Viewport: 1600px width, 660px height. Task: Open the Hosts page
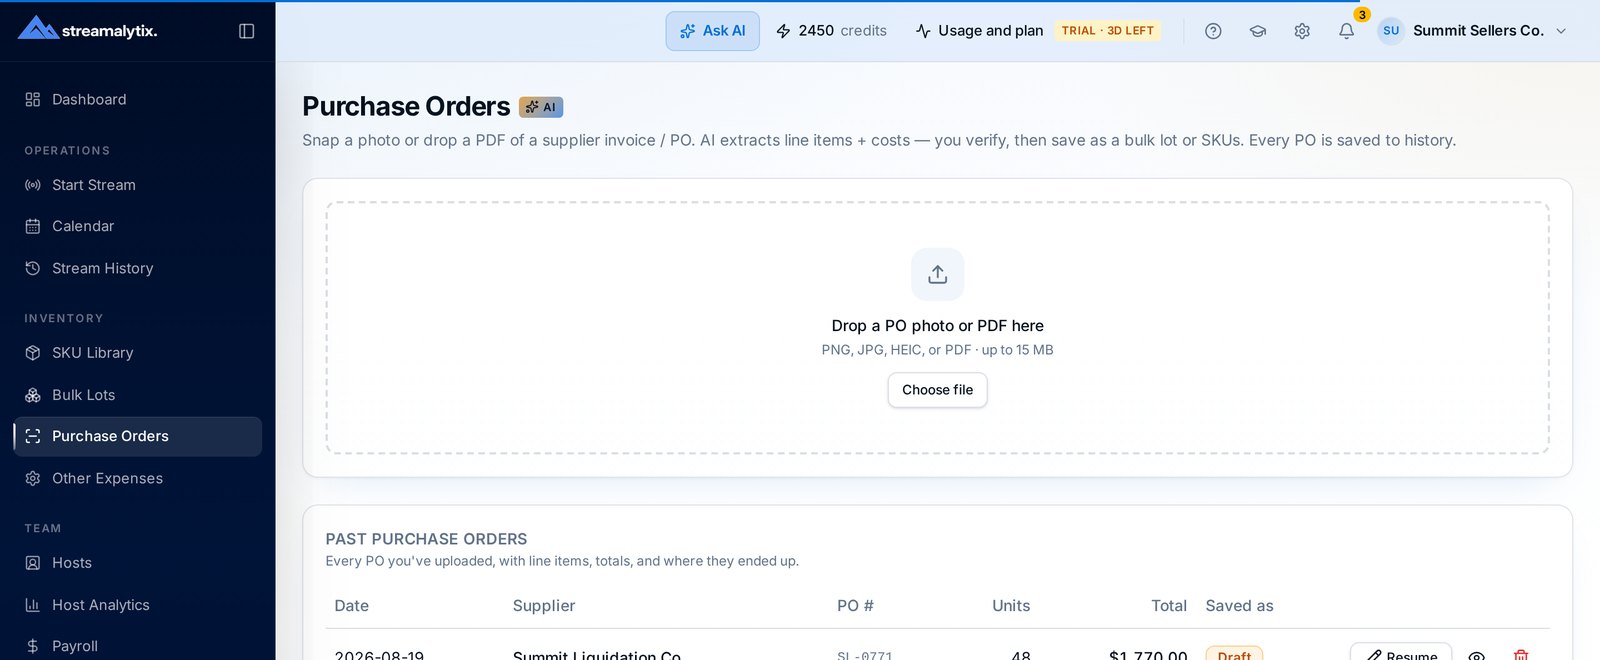(x=137, y=563)
